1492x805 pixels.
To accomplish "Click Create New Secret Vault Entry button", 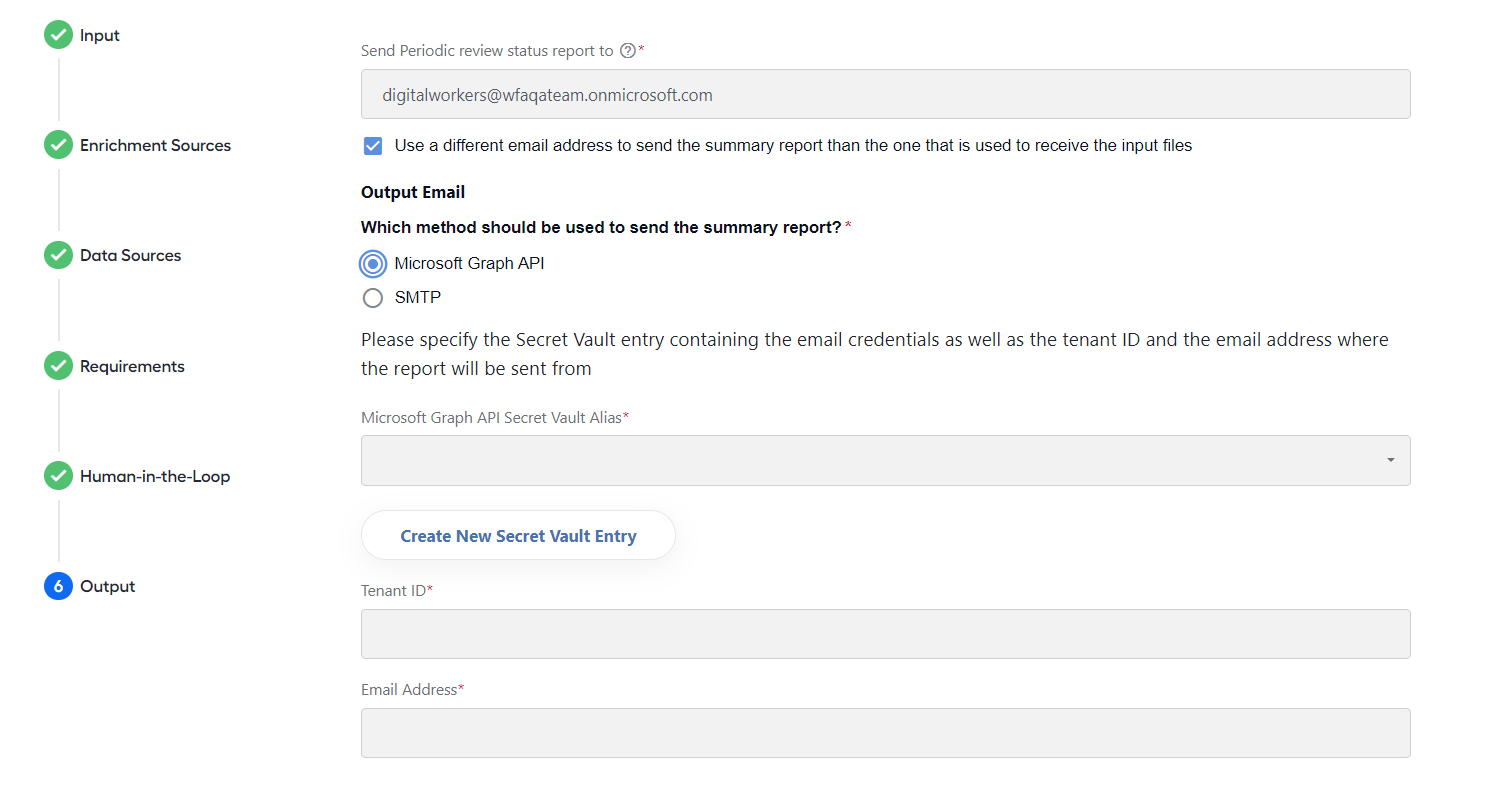I will click(518, 536).
